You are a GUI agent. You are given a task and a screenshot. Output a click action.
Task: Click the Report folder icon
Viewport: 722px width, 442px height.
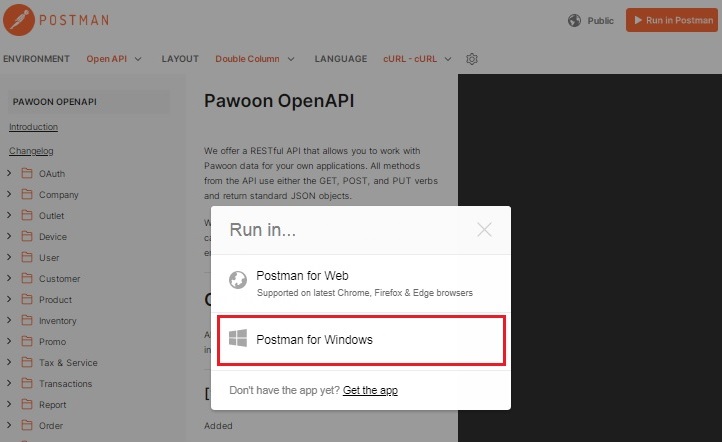27,404
